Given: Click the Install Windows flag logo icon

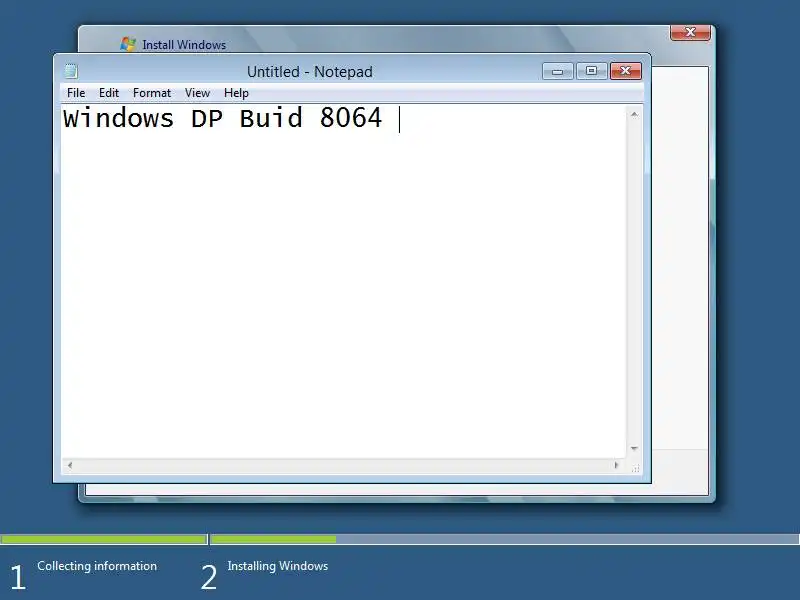Looking at the screenshot, I should point(128,44).
